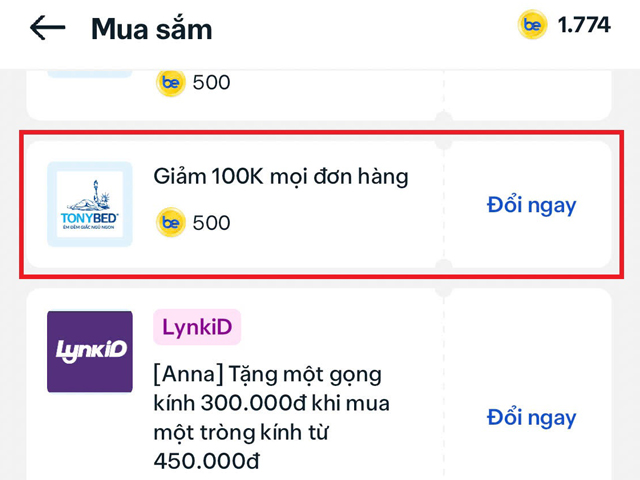Open the be coin balance icon in header
Viewport: 640px width, 480px height.
[x=532, y=25]
